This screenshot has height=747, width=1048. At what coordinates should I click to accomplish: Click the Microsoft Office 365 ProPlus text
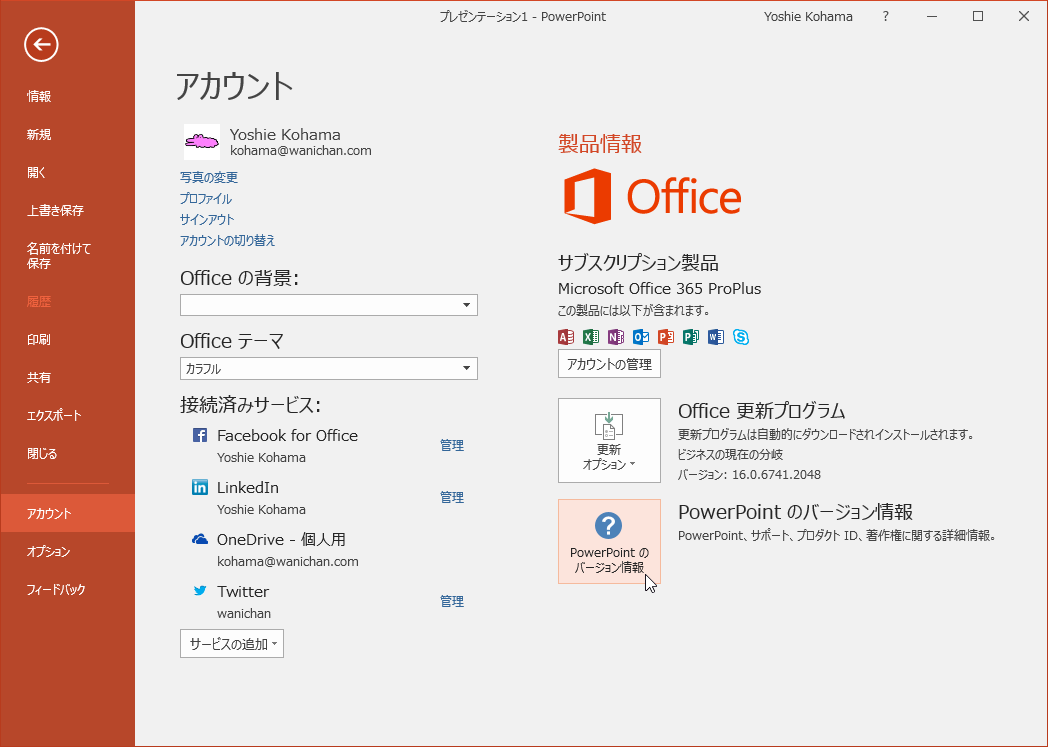point(660,289)
